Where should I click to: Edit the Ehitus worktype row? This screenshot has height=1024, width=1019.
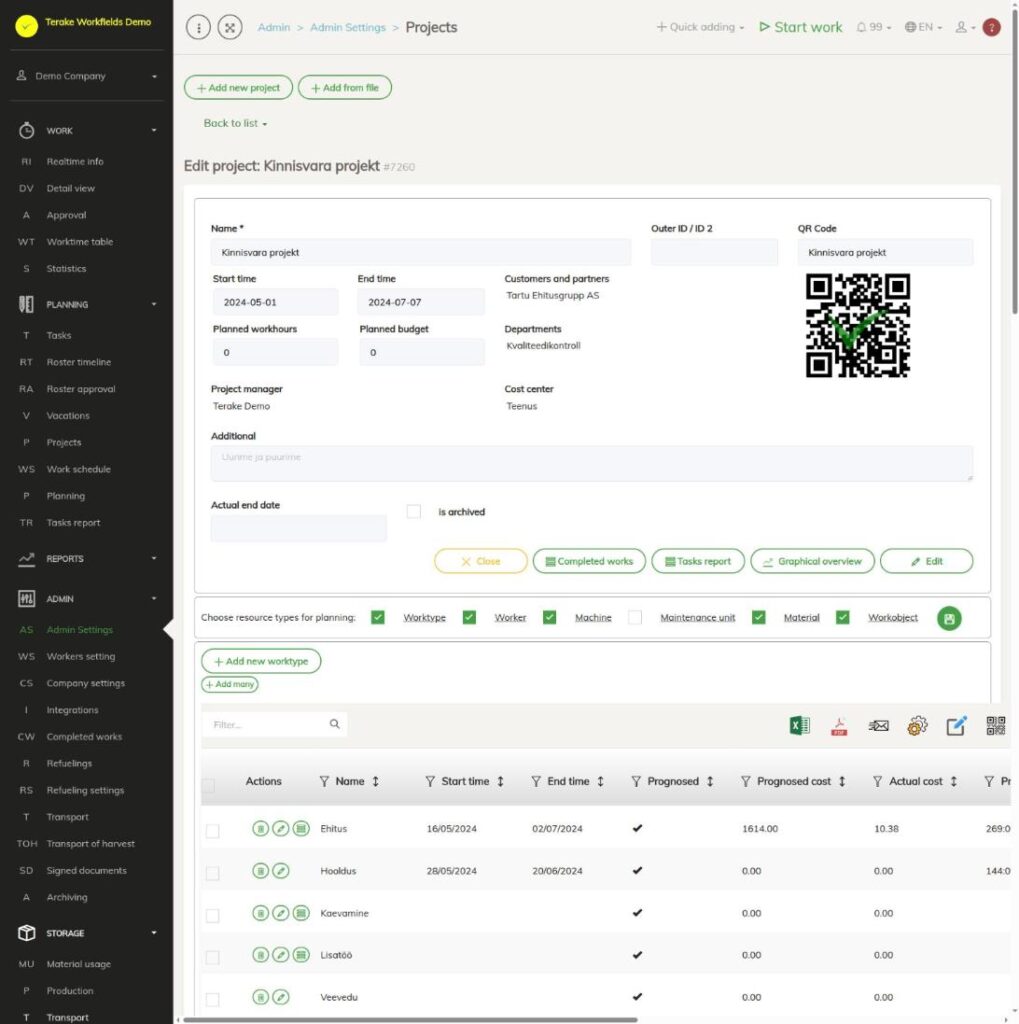(x=280, y=828)
